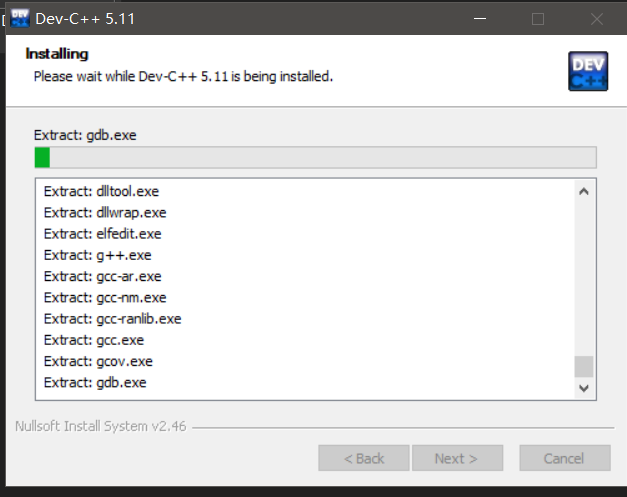The width and height of the screenshot is (627, 497).
Task: Select 'Extract: dlltool.exe' log line
Action: pyautogui.click(x=101, y=191)
